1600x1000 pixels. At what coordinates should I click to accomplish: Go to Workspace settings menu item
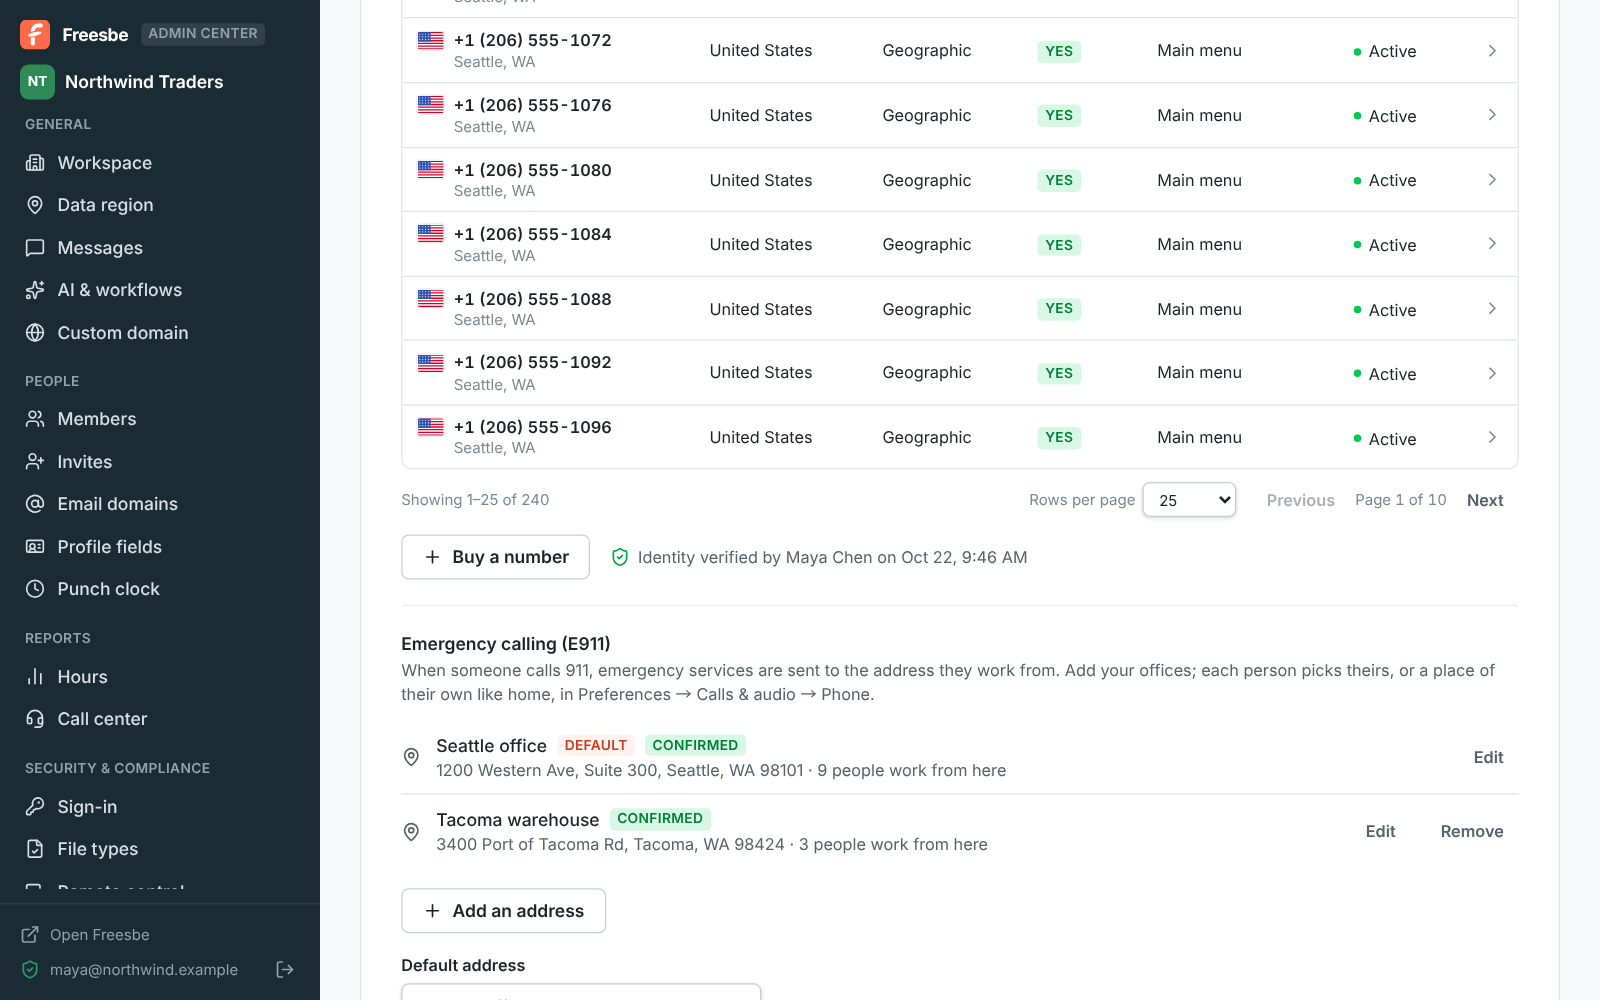point(160,163)
